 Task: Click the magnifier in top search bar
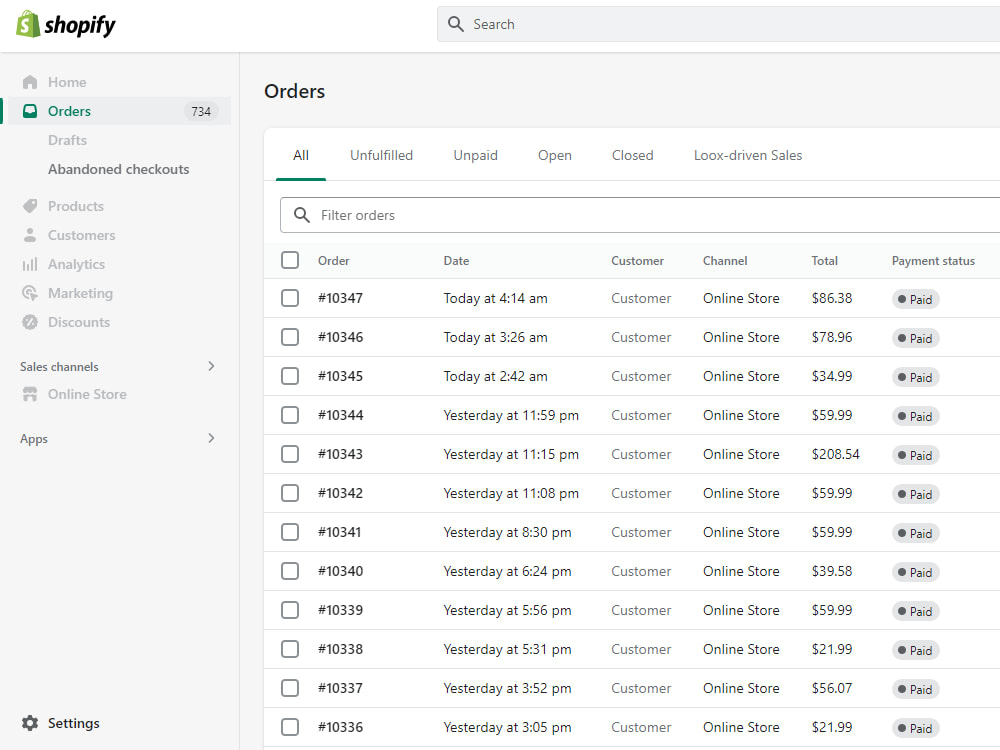pos(455,24)
